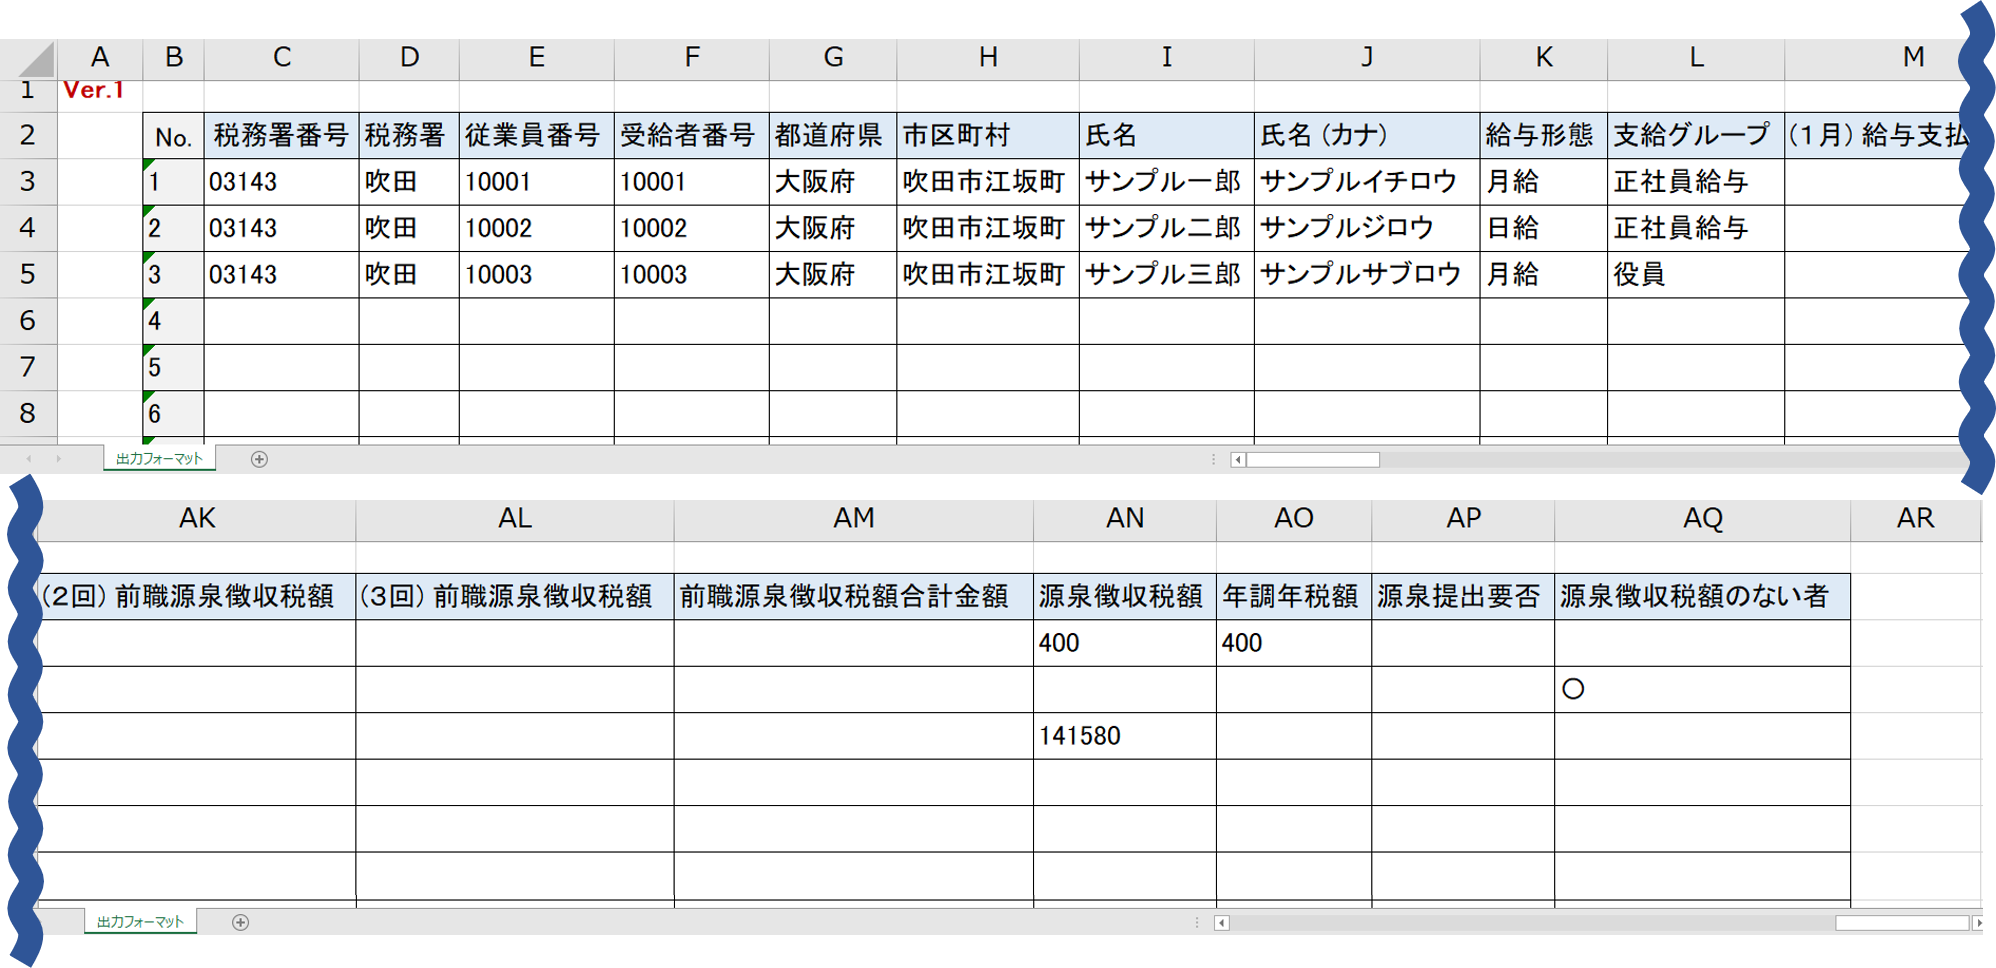This screenshot has width=1996, height=968.
Task: Select the 役員 cell in 支給グループ column
Action: click(1694, 273)
